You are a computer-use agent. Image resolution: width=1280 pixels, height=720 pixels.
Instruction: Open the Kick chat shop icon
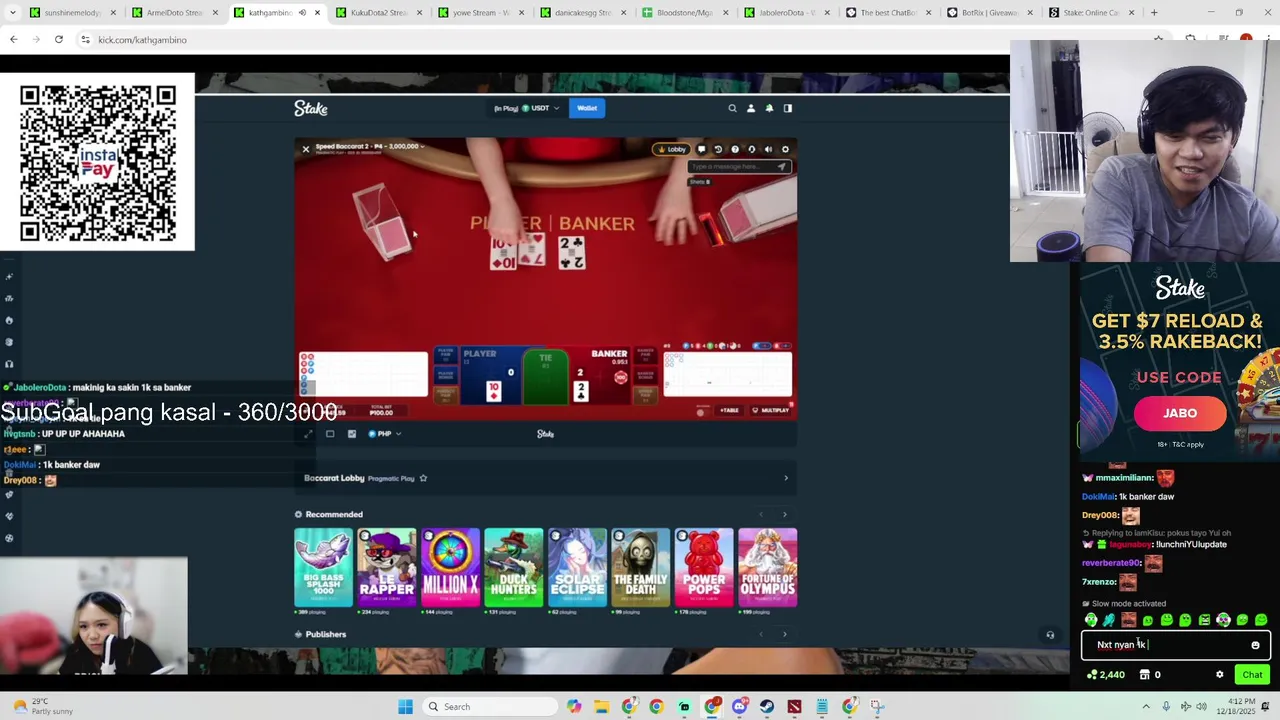click(x=1145, y=675)
